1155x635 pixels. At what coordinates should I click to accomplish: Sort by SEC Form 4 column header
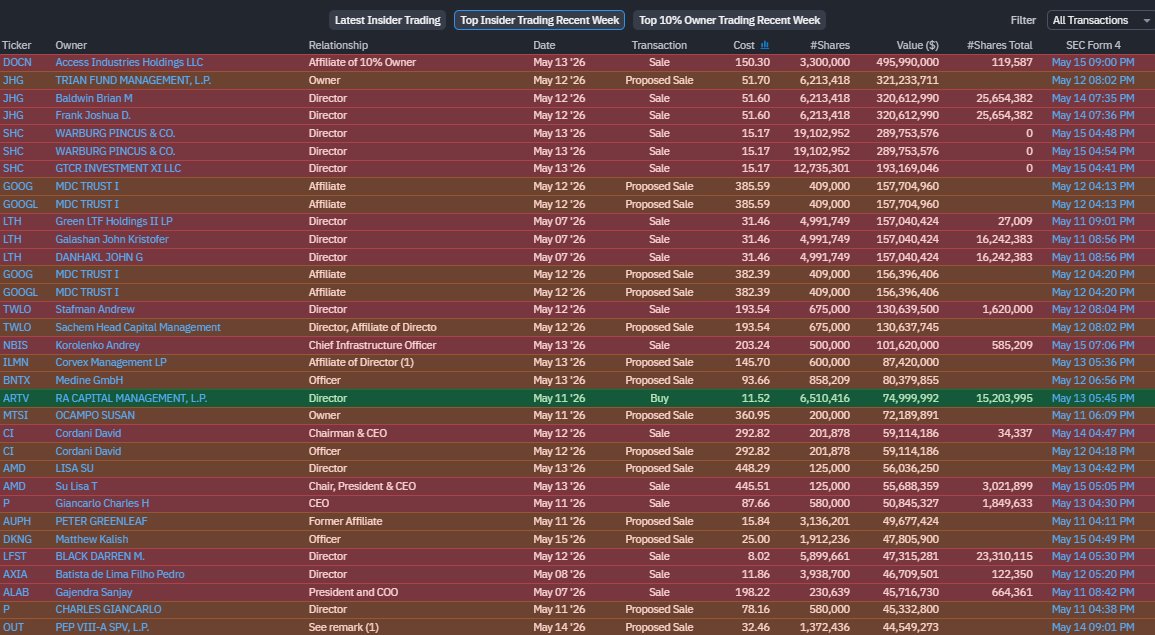(1093, 45)
